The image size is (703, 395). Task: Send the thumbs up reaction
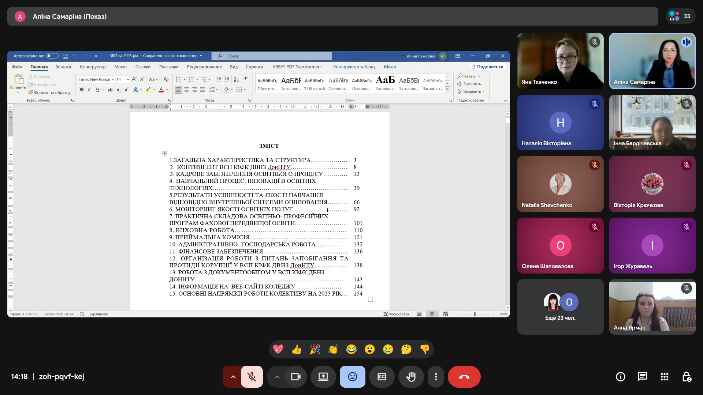point(296,349)
